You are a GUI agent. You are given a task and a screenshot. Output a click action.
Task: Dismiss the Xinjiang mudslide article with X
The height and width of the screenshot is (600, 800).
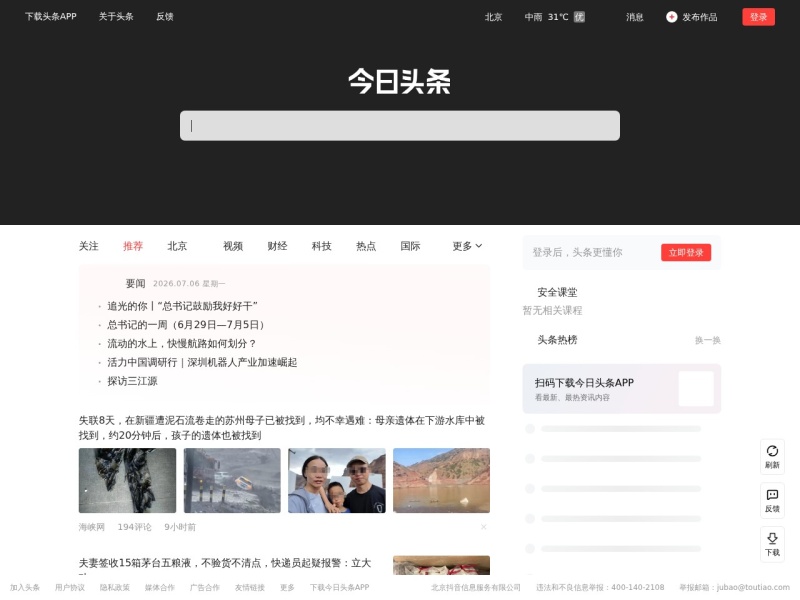coord(483,527)
